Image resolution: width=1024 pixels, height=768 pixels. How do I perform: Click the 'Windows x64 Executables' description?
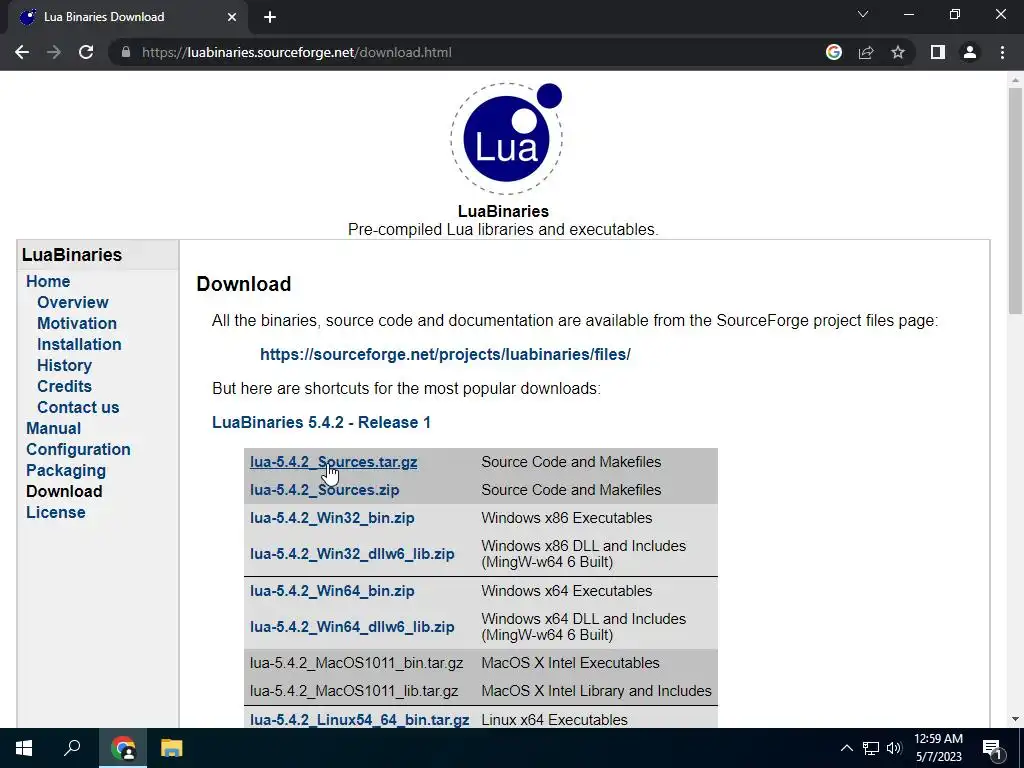(x=567, y=591)
